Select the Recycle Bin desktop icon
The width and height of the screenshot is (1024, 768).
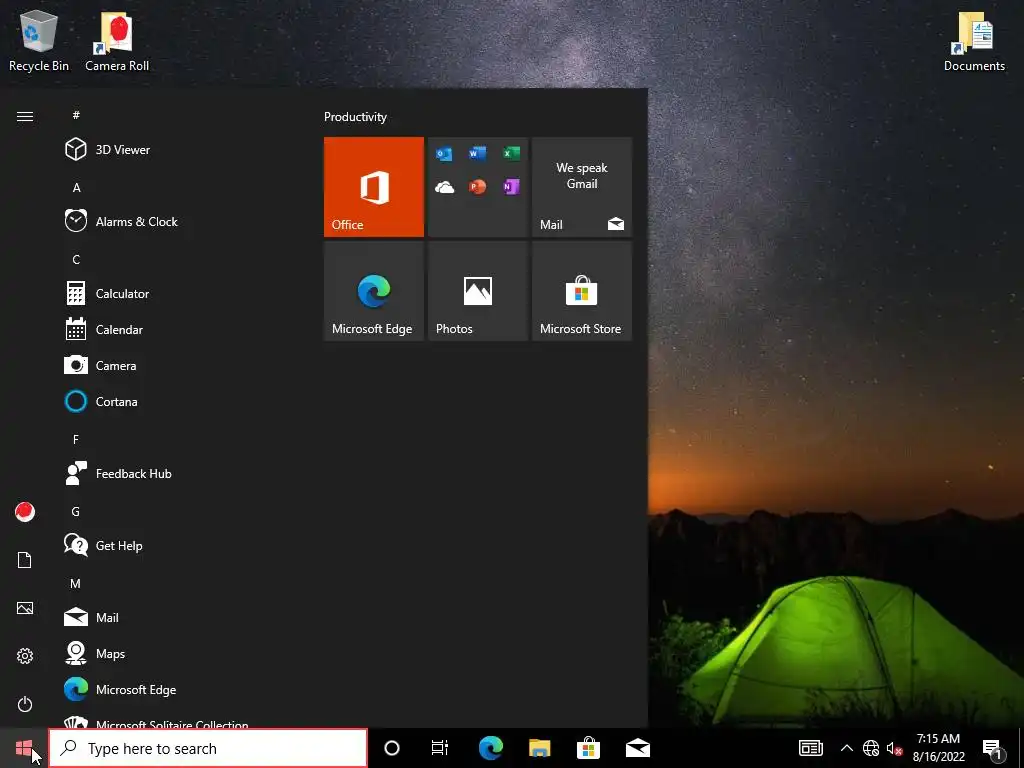[x=39, y=40]
